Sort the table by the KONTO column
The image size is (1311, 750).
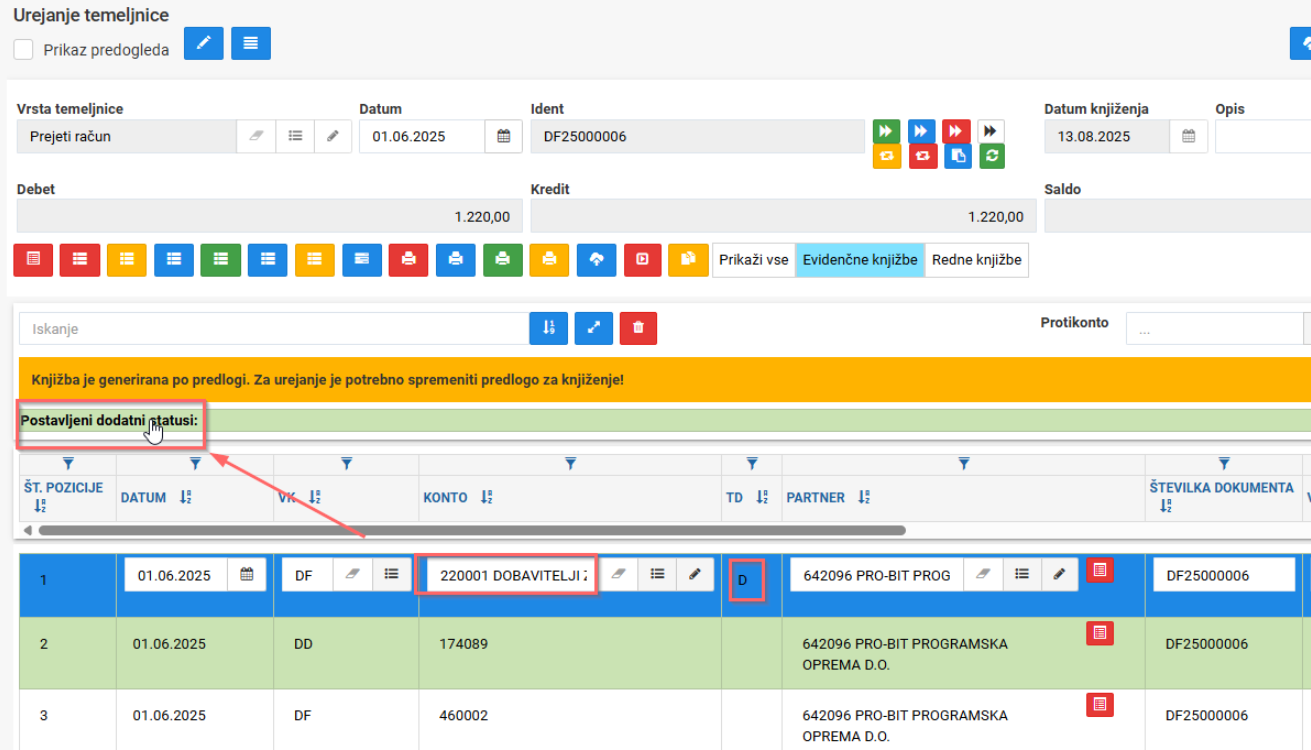(x=486, y=497)
